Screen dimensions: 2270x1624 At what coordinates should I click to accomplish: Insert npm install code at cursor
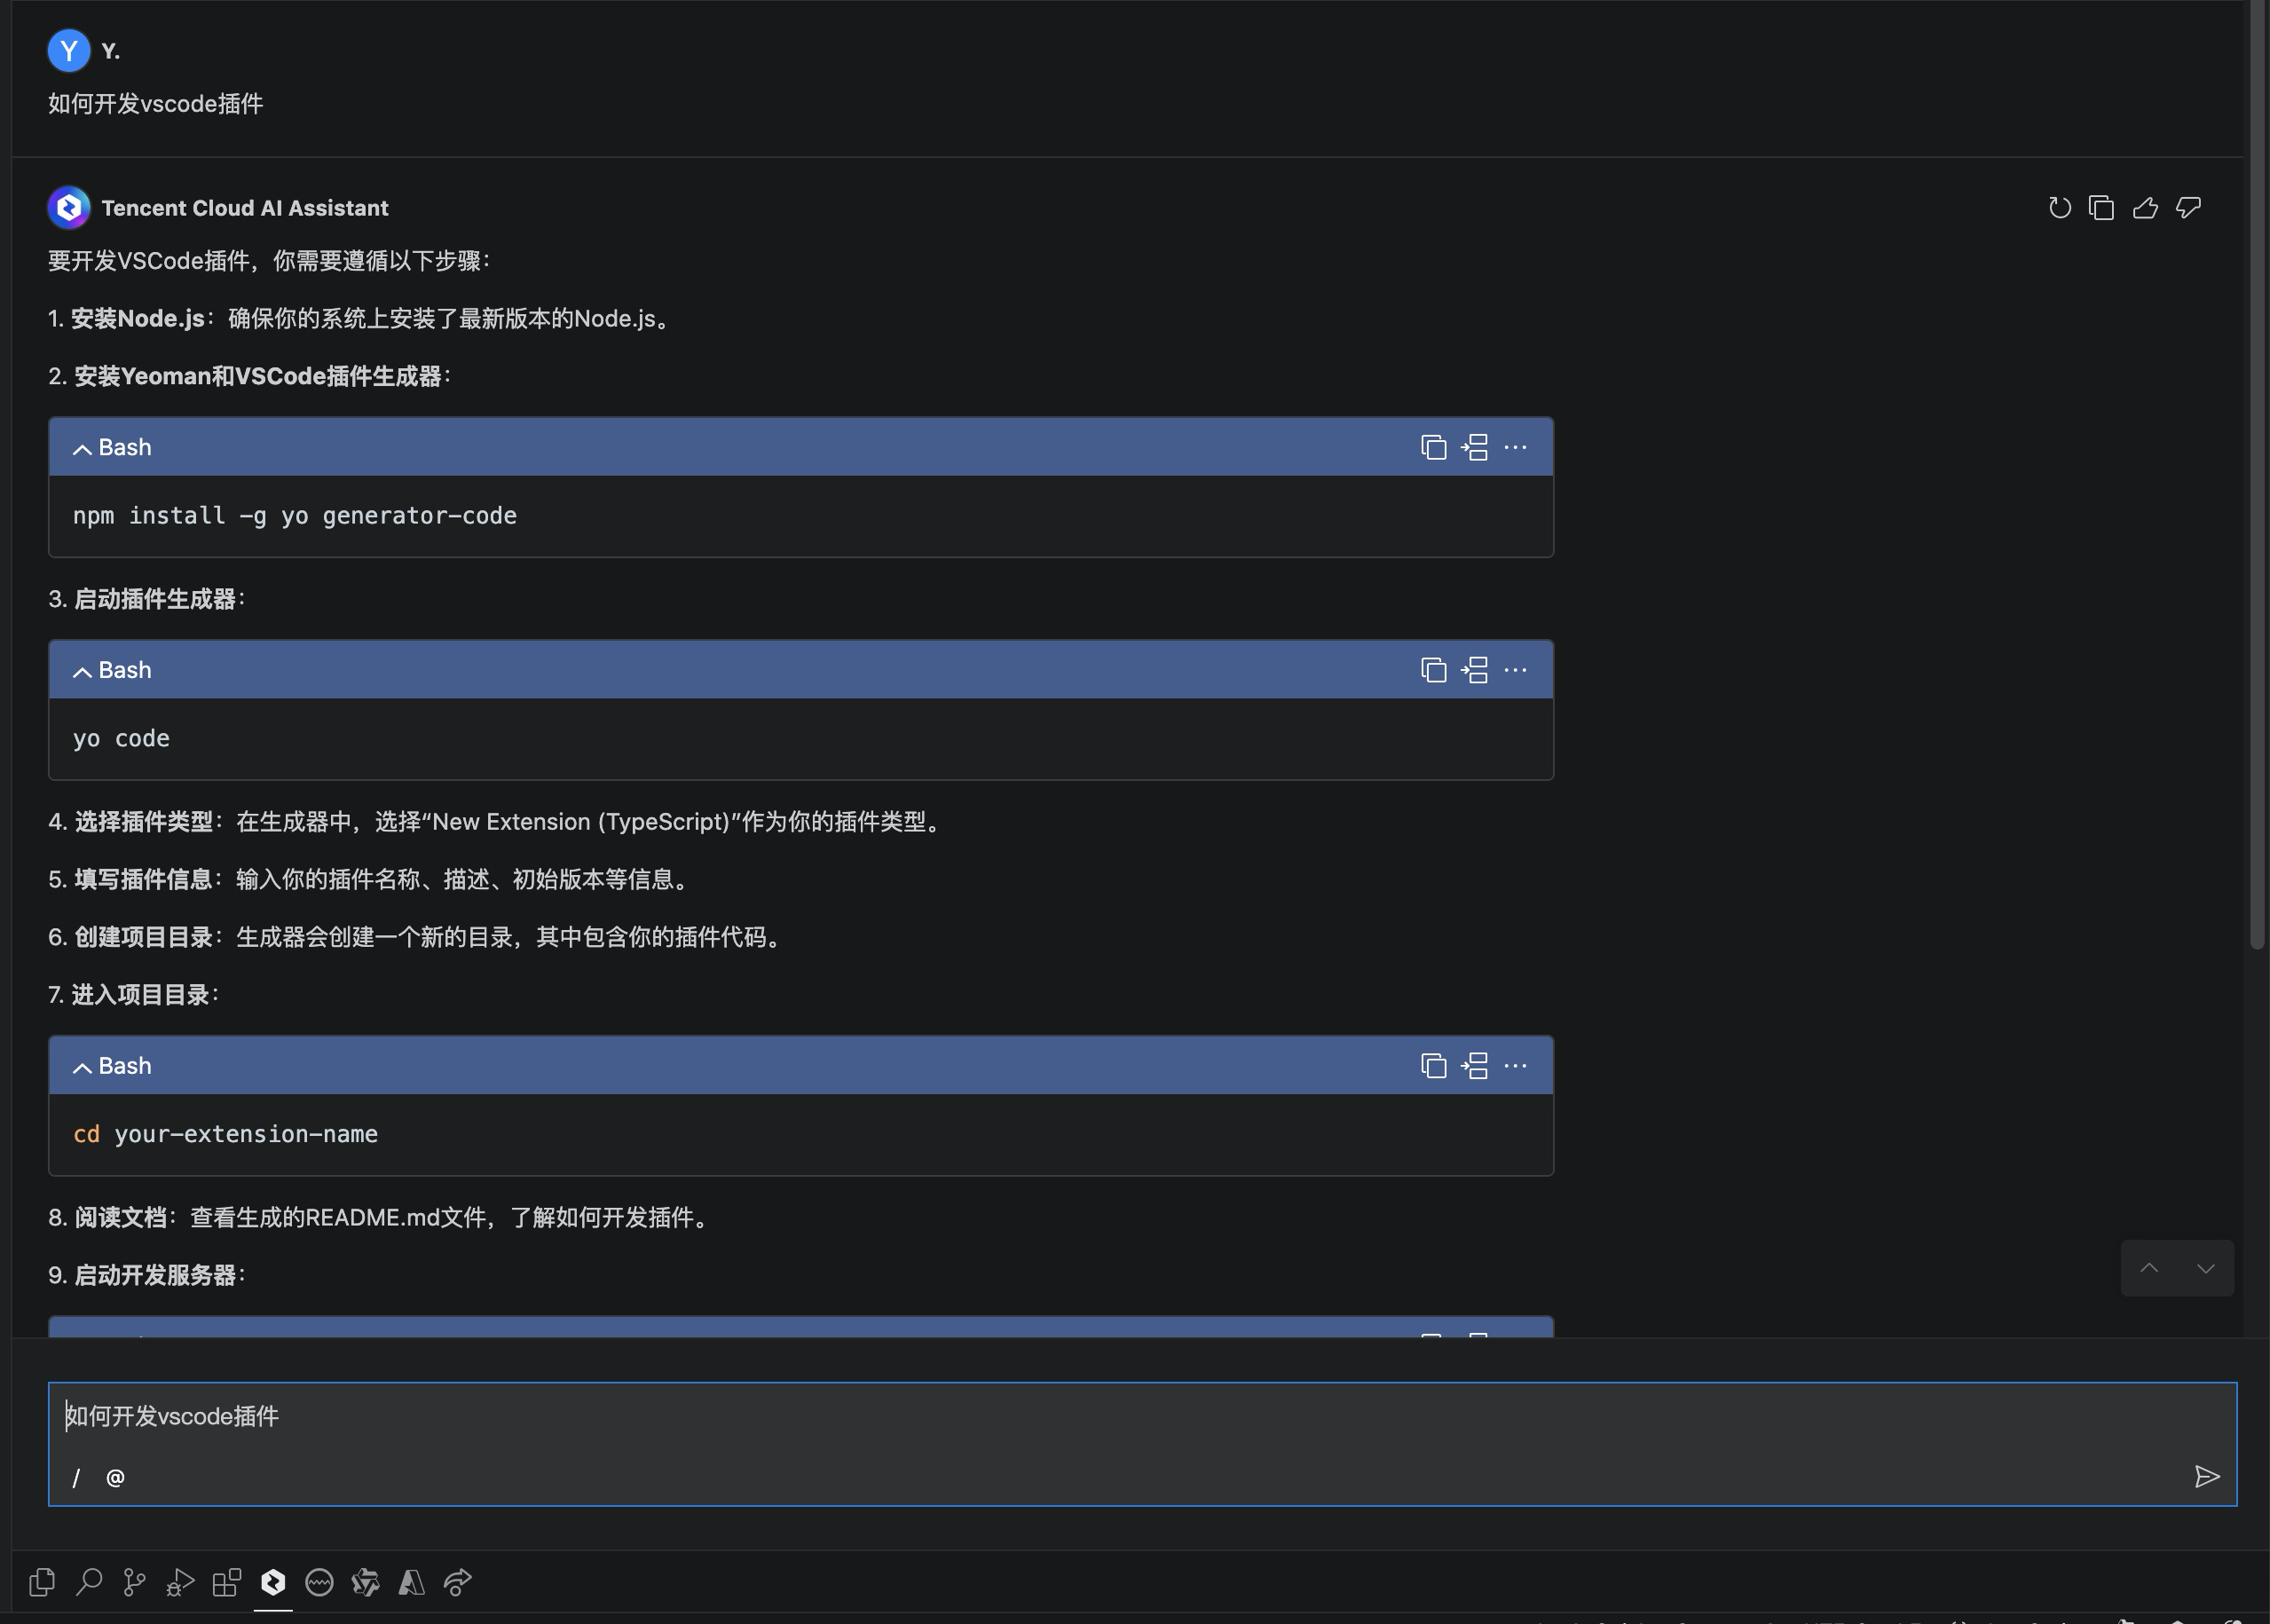pyautogui.click(x=1475, y=447)
